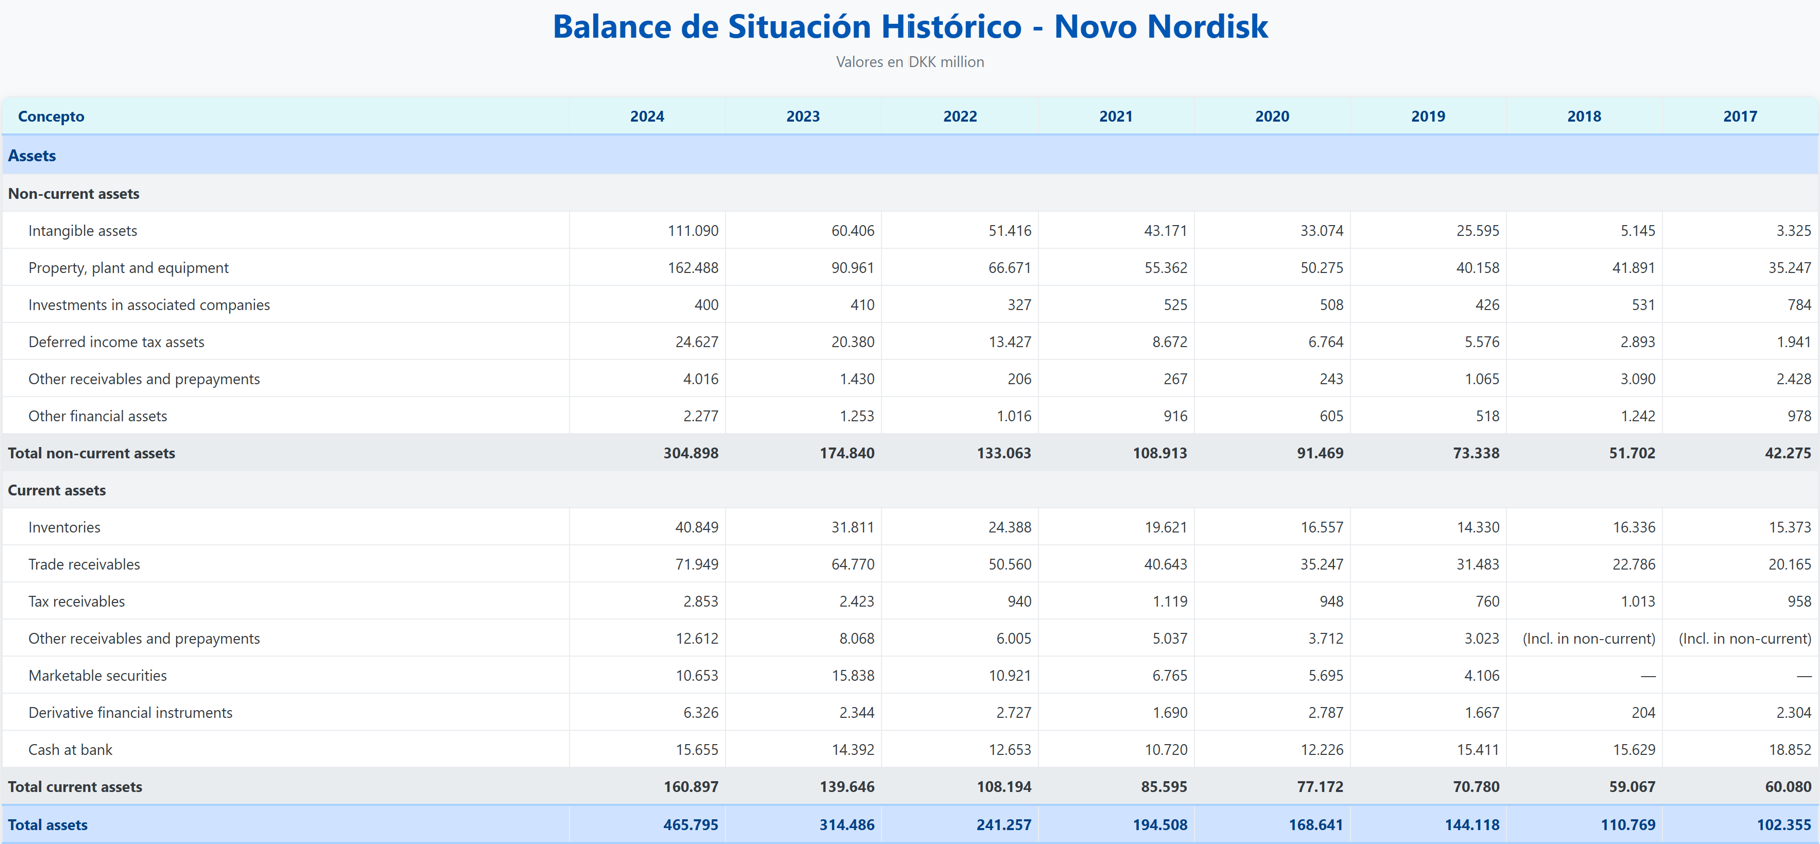Click the Trade receivables row label

84,564
